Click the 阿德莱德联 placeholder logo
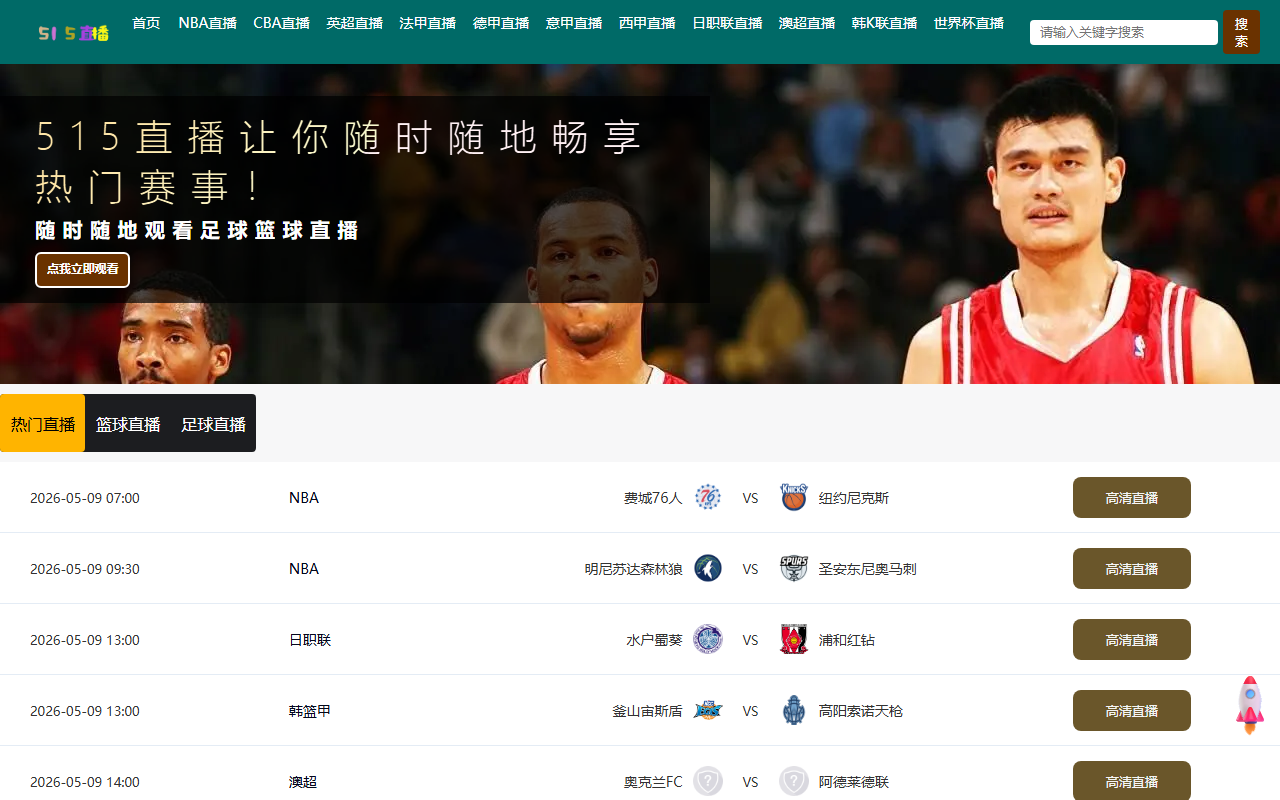 794,781
